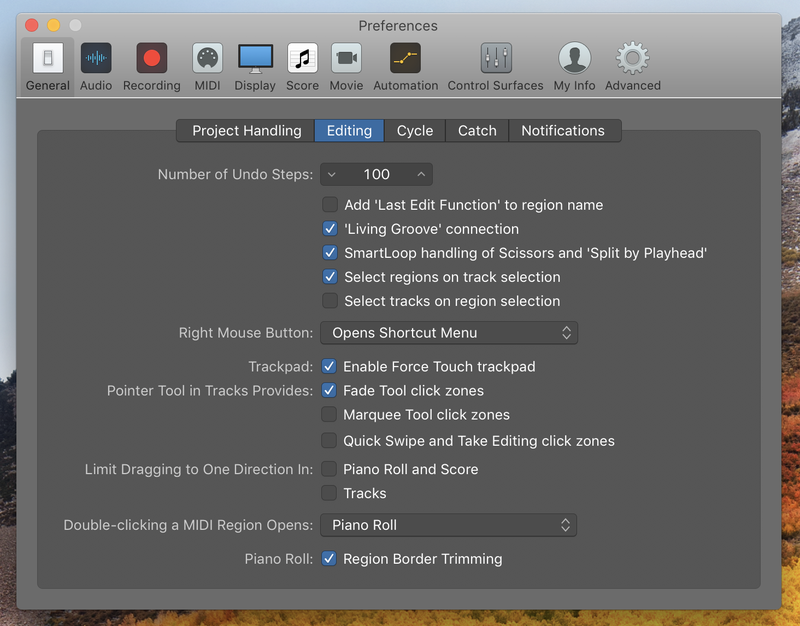
Task: Increase the number of undo steps arrow
Action: (421, 174)
